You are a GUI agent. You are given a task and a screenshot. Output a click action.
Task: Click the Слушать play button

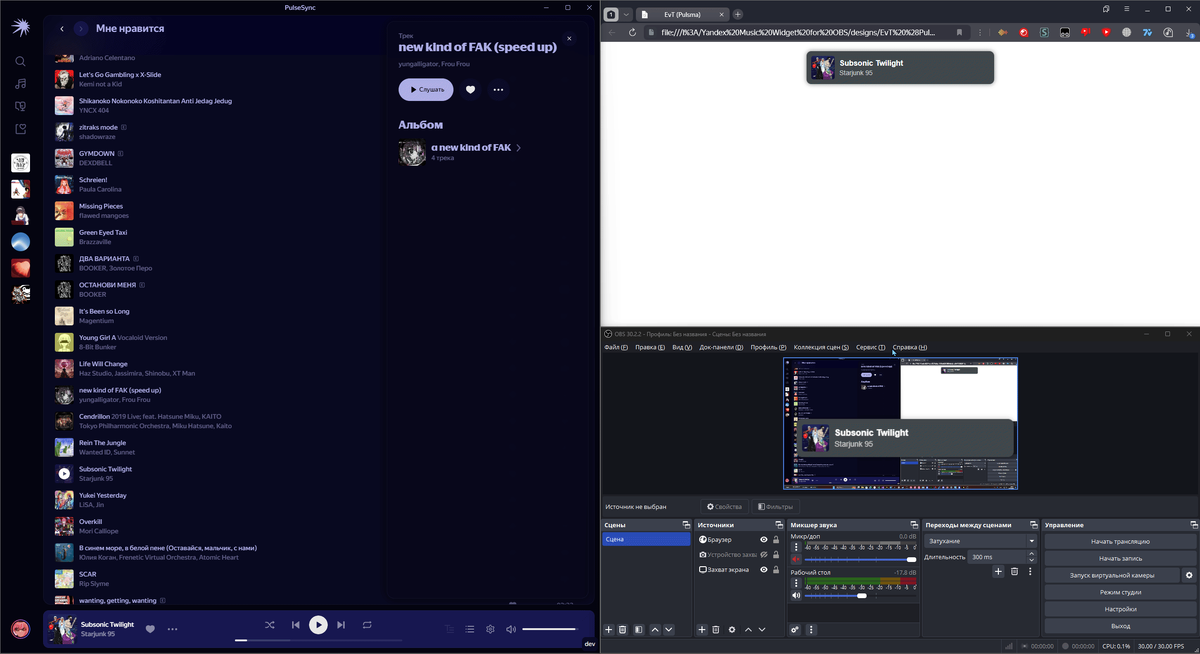[x=426, y=89]
